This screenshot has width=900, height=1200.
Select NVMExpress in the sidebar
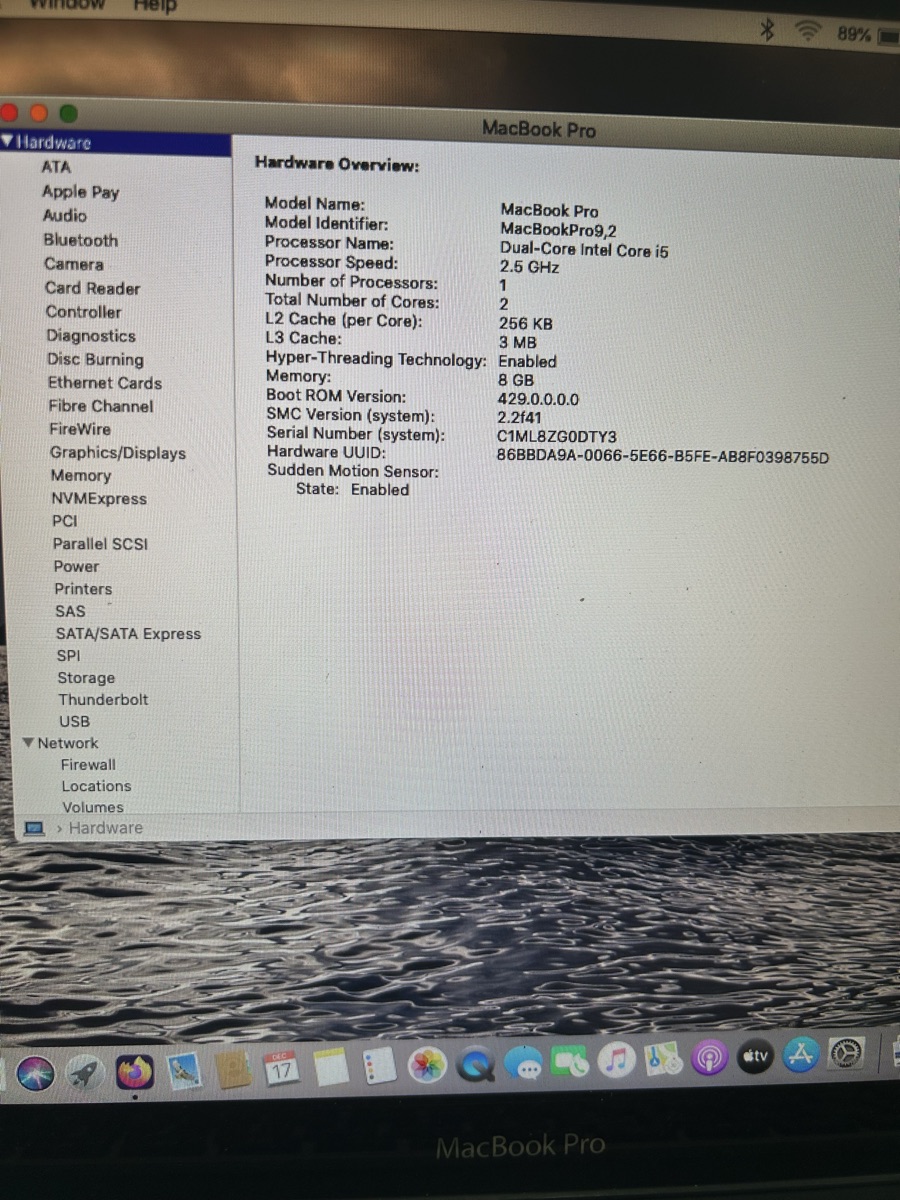[x=99, y=499]
